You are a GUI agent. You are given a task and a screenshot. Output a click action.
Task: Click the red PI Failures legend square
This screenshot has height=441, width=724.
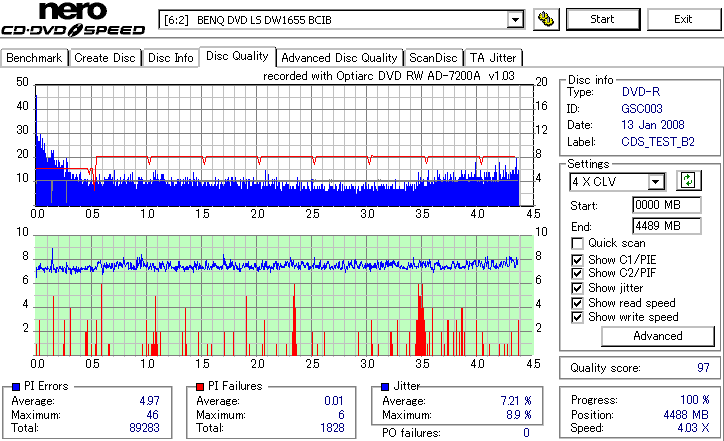tap(199, 387)
